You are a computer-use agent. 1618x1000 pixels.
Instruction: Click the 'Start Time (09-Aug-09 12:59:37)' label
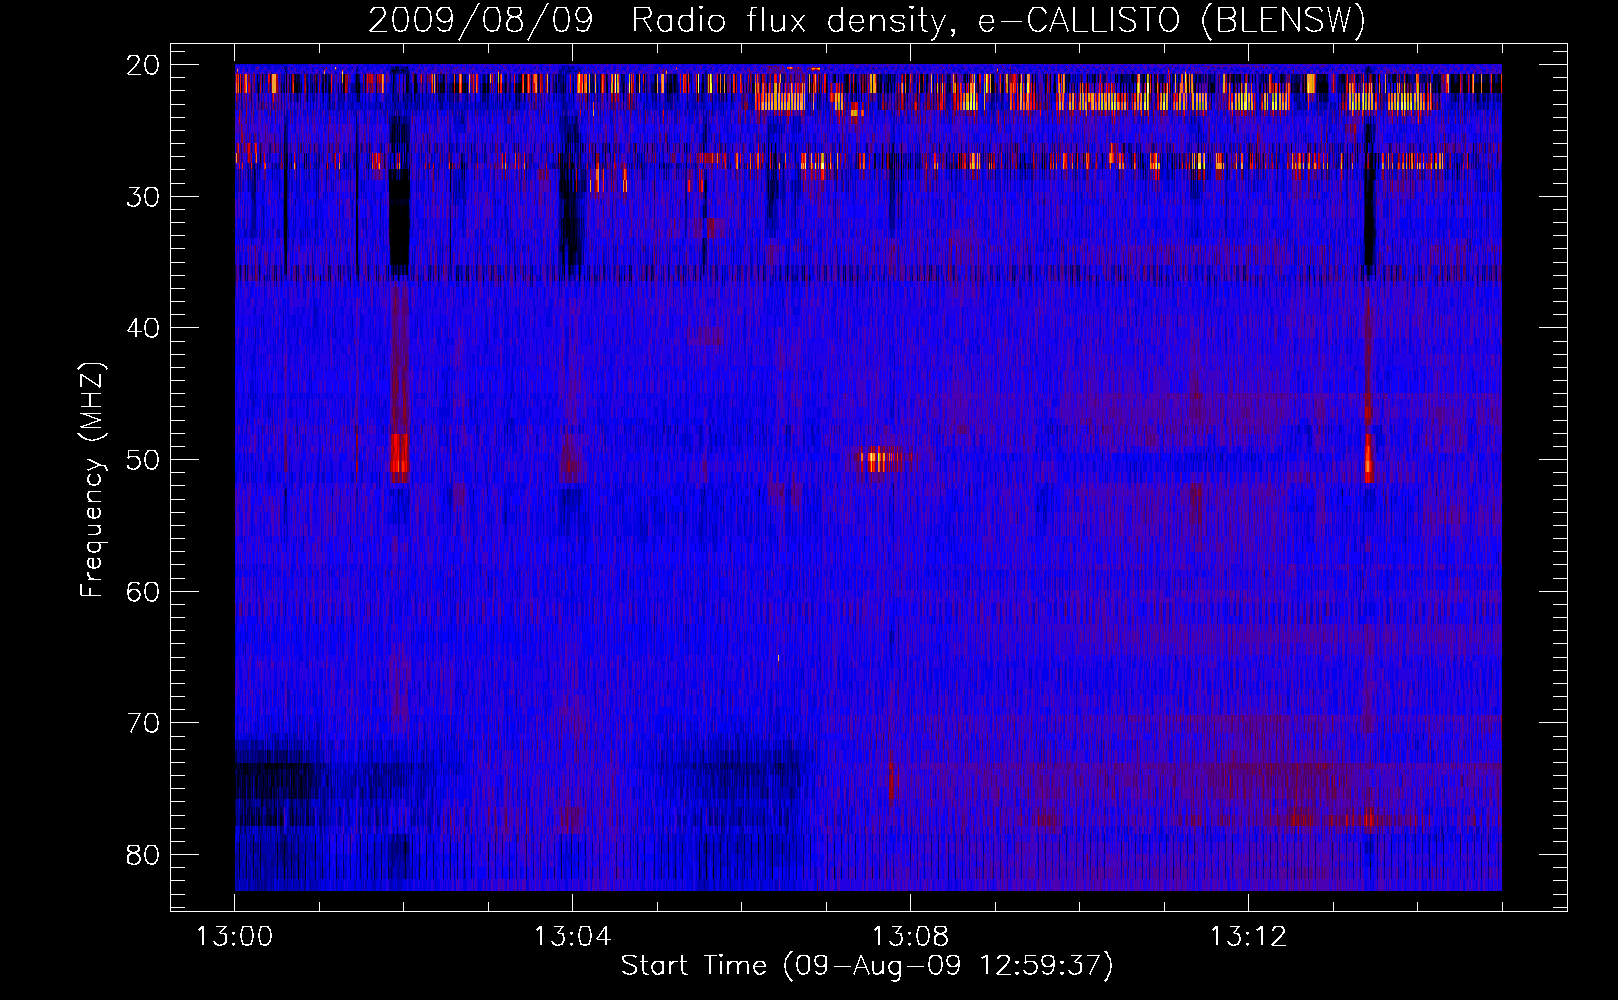pos(867,966)
